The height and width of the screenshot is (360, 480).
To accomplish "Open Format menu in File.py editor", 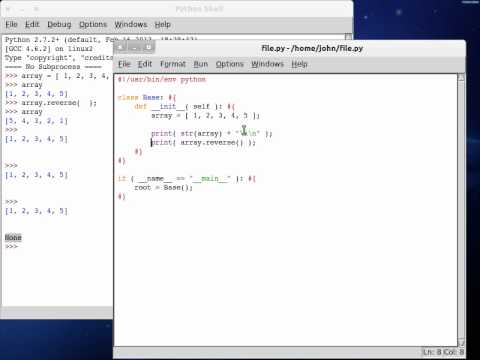I will [173, 64].
